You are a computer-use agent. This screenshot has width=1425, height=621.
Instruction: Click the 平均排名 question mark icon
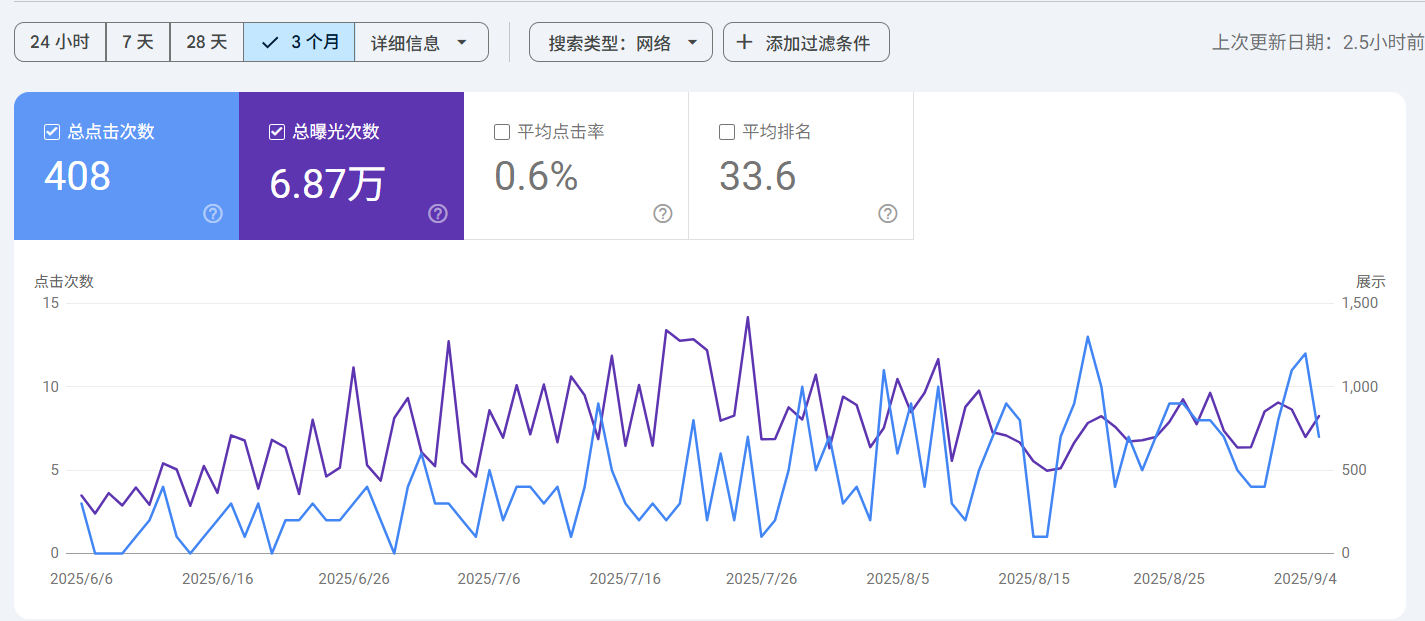coord(887,213)
